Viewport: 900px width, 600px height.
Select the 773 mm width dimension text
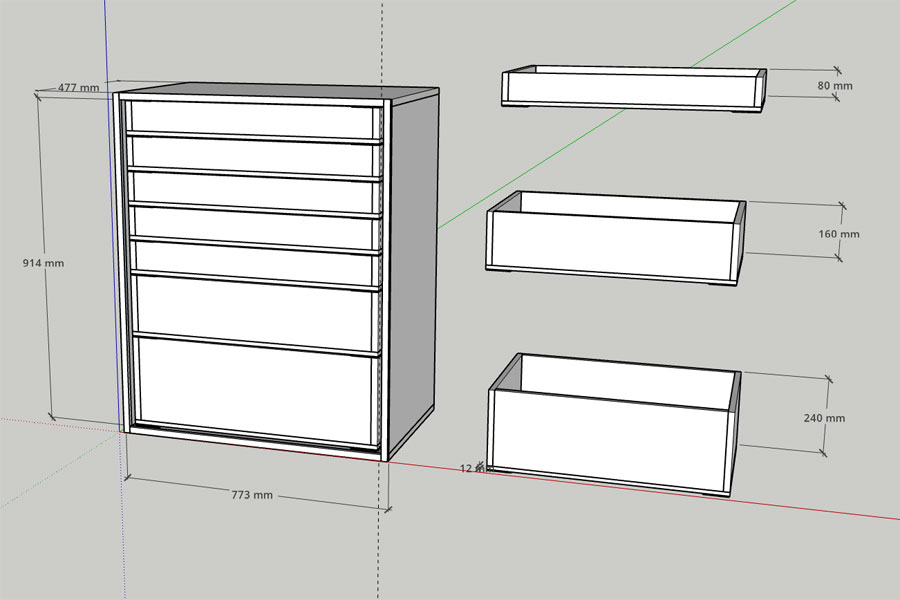[x=252, y=495]
